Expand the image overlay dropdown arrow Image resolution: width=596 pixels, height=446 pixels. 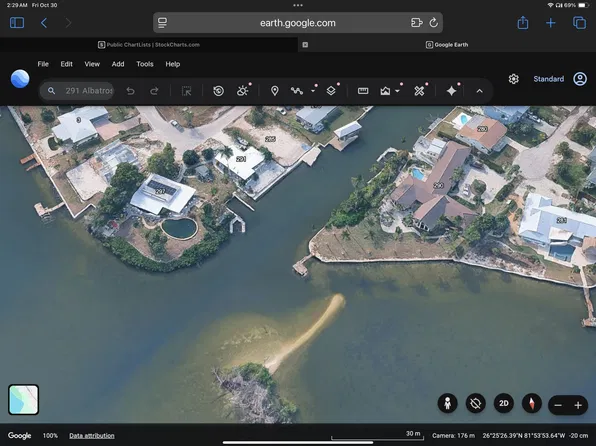(x=398, y=91)
